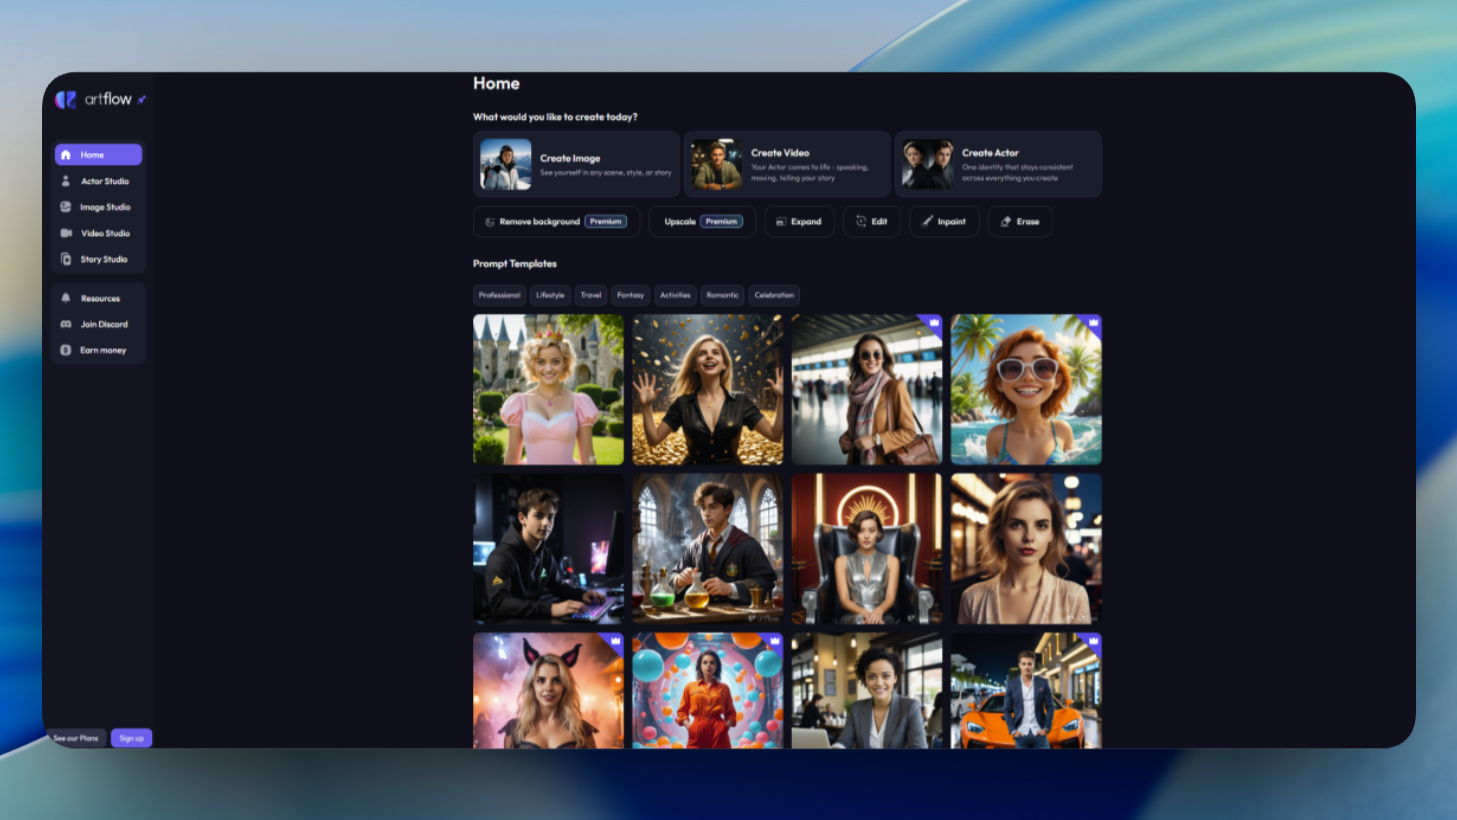Open the woman on throne template
Screen dimensions: 1457x820
click(867, 549)
